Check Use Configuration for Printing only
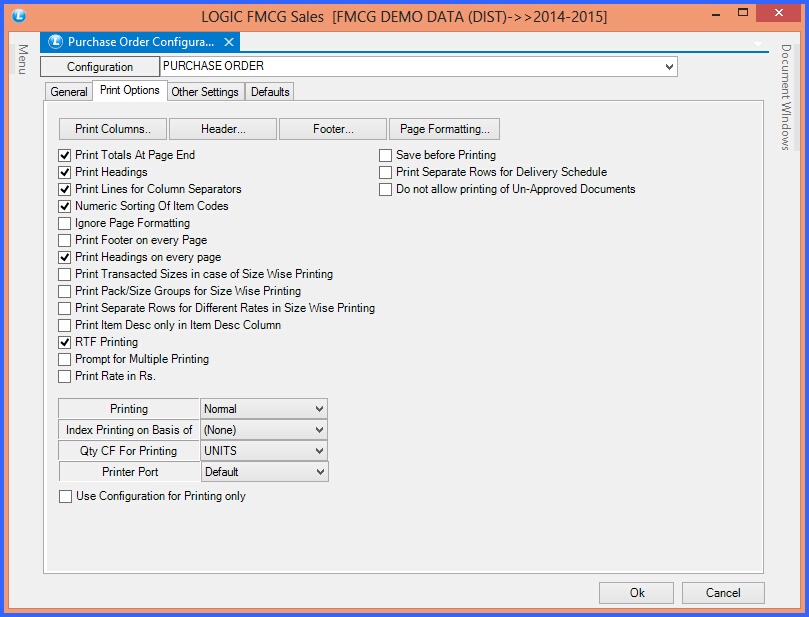Viewport: 809px width, 617px height. [66, 496]
